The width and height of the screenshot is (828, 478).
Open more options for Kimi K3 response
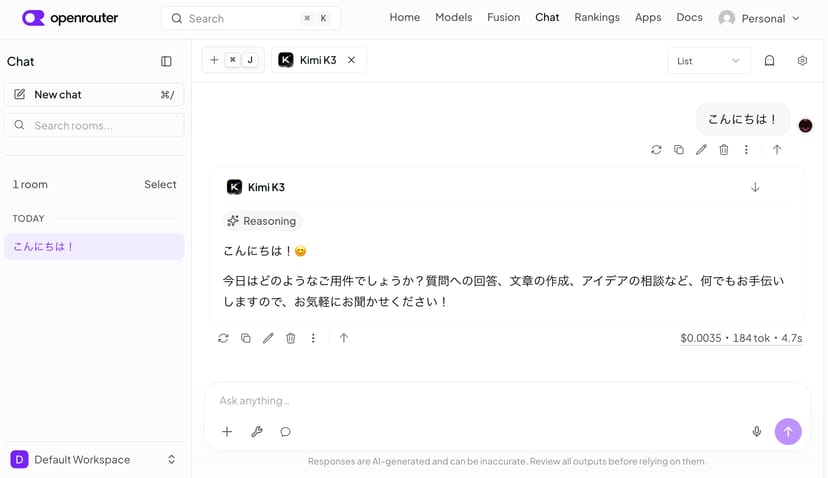(x=313, y=338)
